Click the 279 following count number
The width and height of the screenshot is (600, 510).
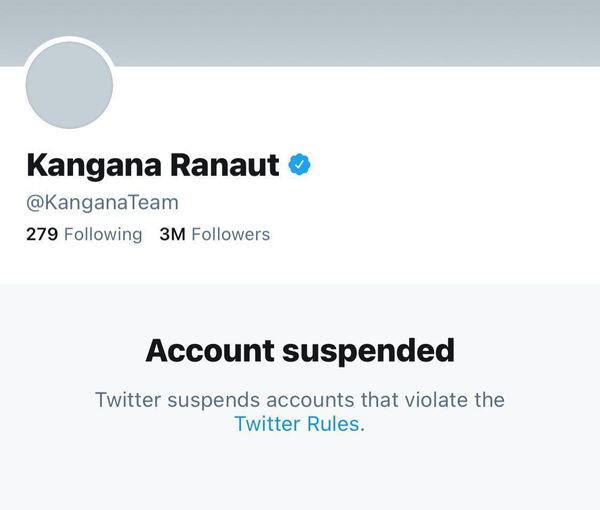[41, 234]
